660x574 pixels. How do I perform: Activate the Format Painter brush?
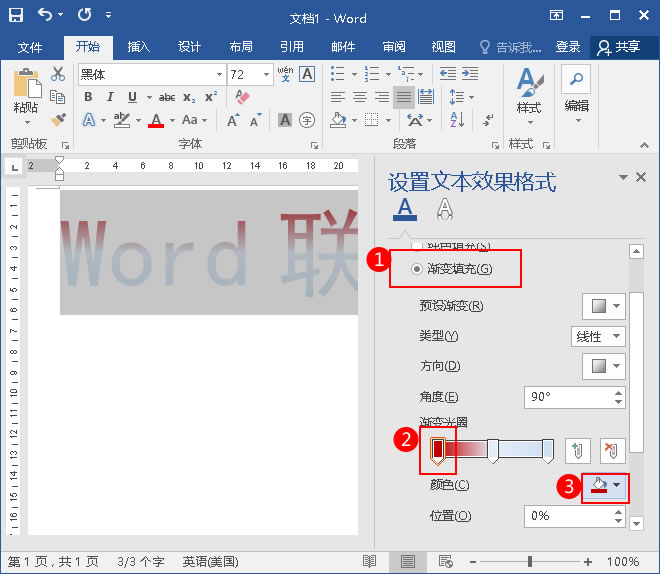[58, 120]
